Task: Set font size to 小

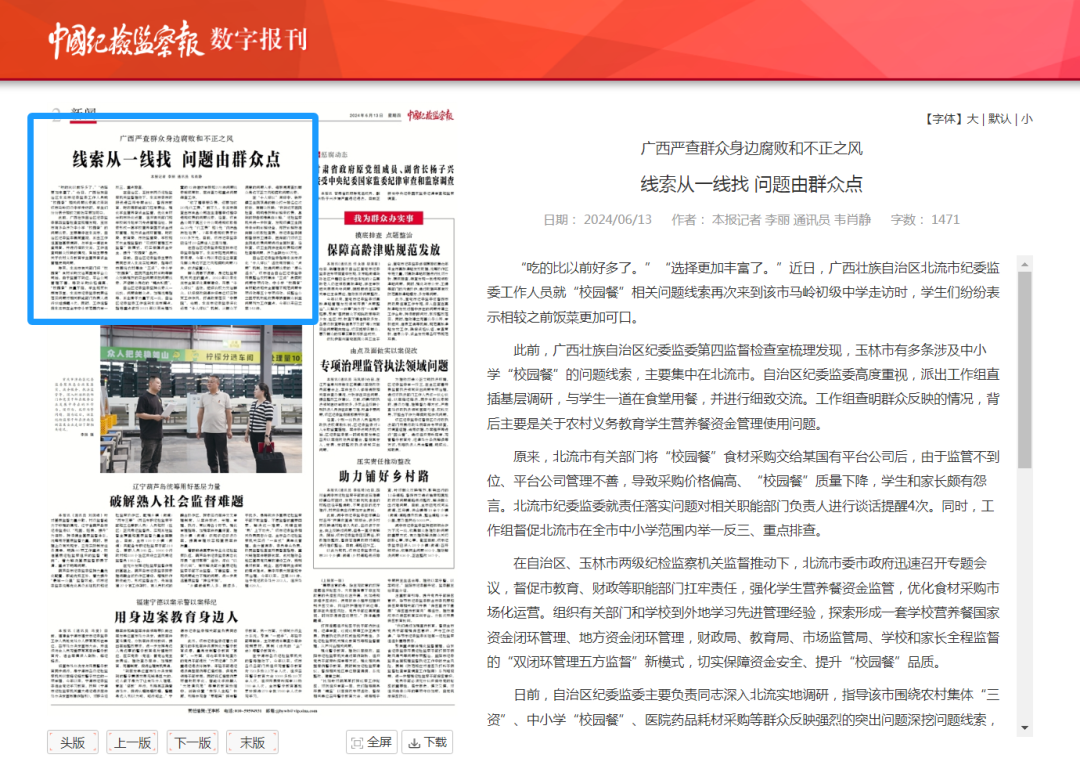Action: [1026, 119]
